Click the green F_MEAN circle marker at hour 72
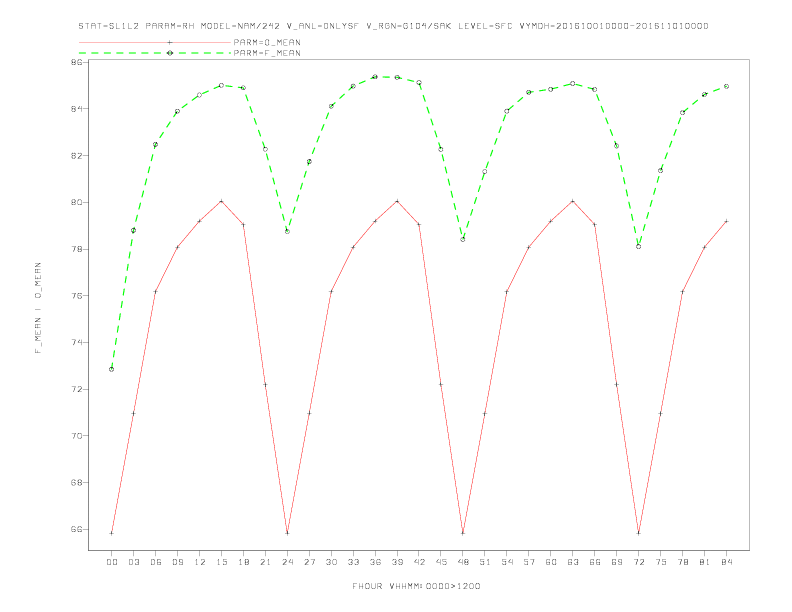This screenshot has height=612, width=792. point(638,246)
